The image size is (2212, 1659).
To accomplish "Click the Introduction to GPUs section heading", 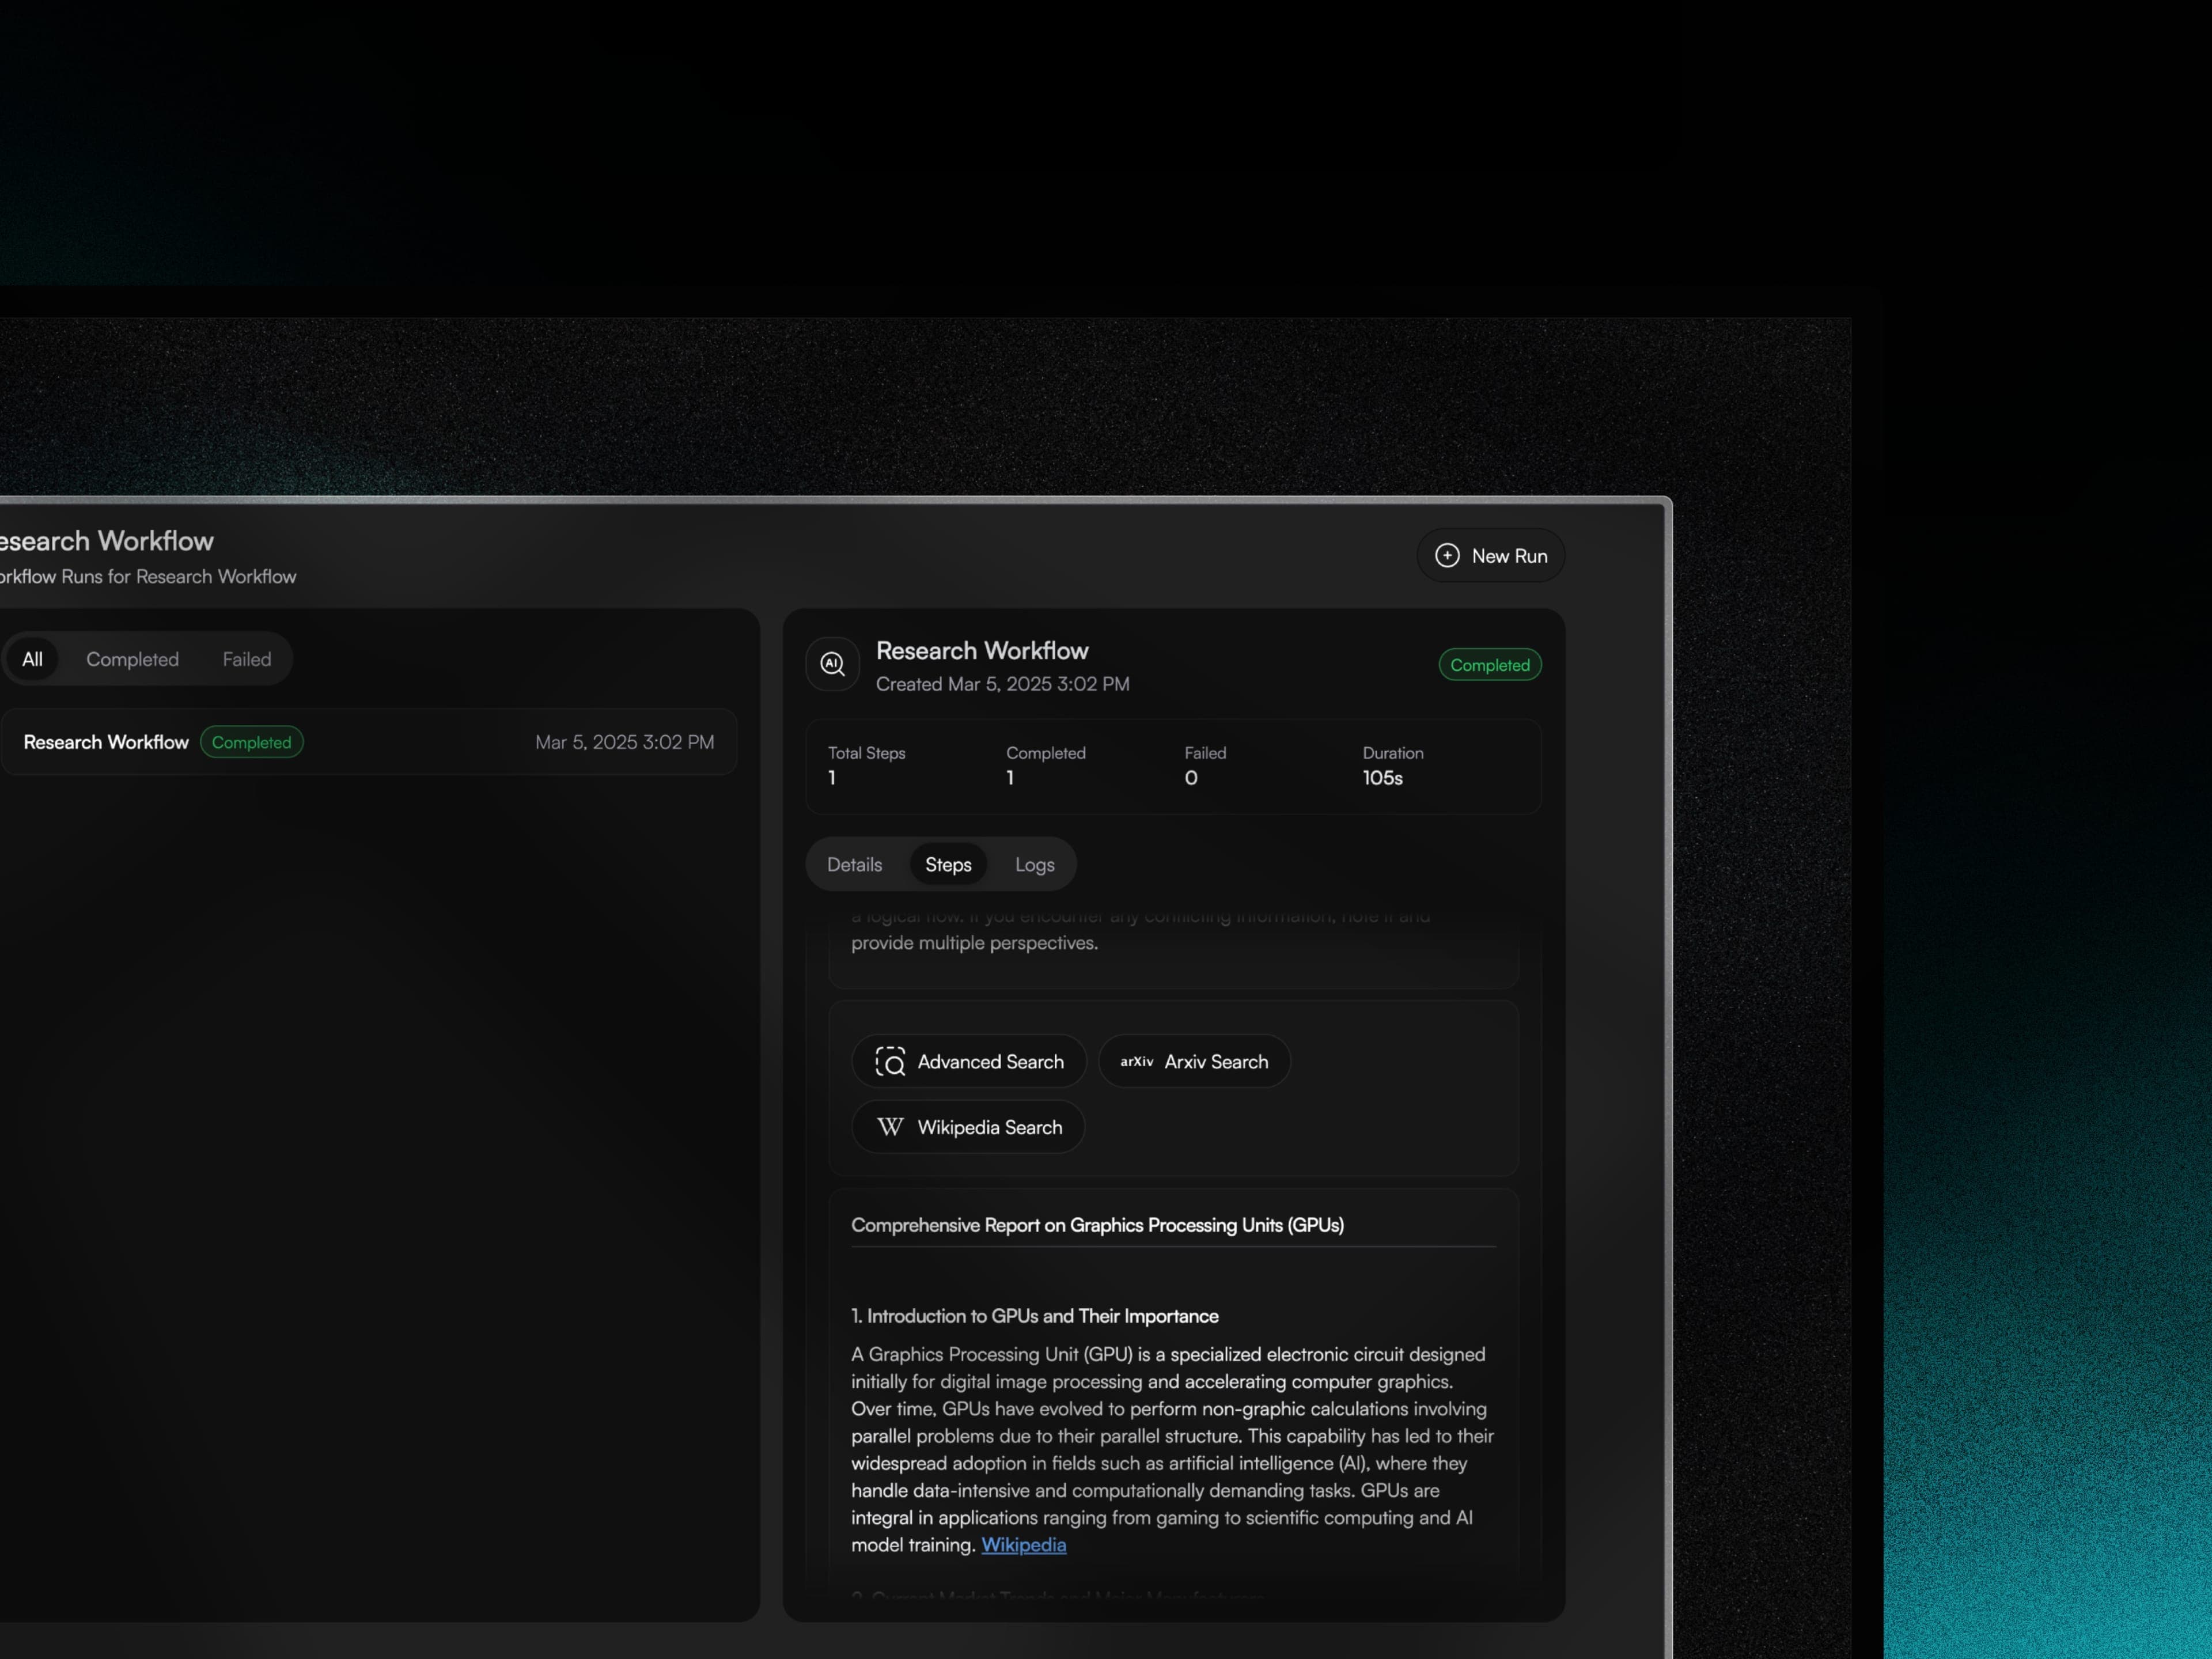I will [x=1035, y=1316].
